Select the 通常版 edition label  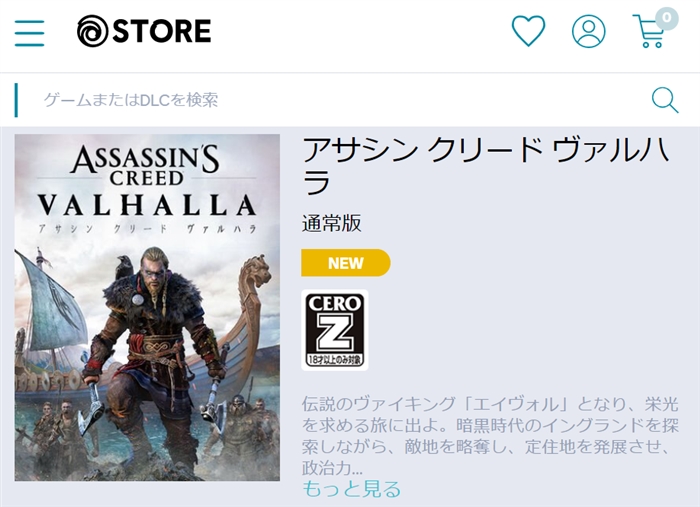(x=332, y=223)
